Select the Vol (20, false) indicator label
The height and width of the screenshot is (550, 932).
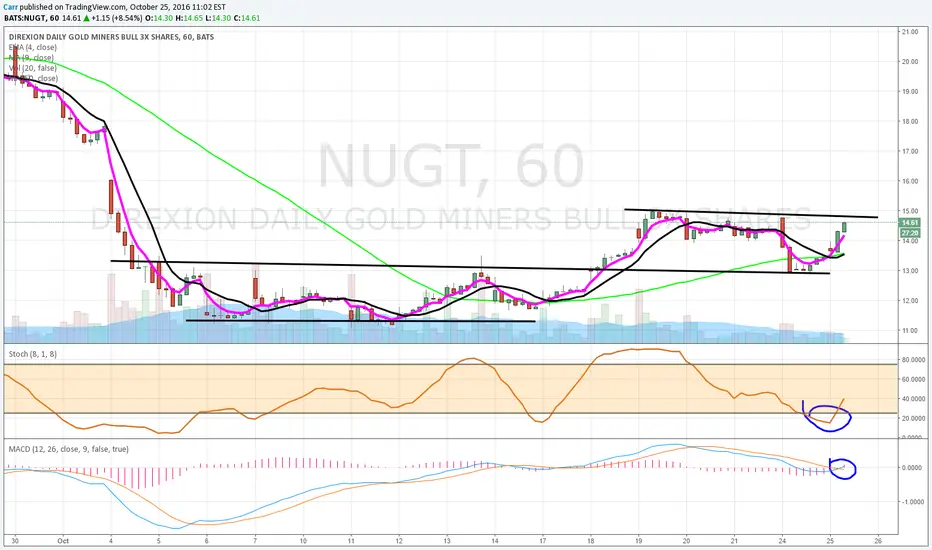coord(33,68)
